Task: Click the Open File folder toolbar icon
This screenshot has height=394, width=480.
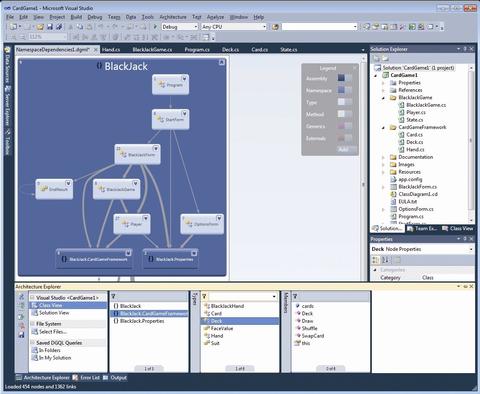Action: (40, 27)
